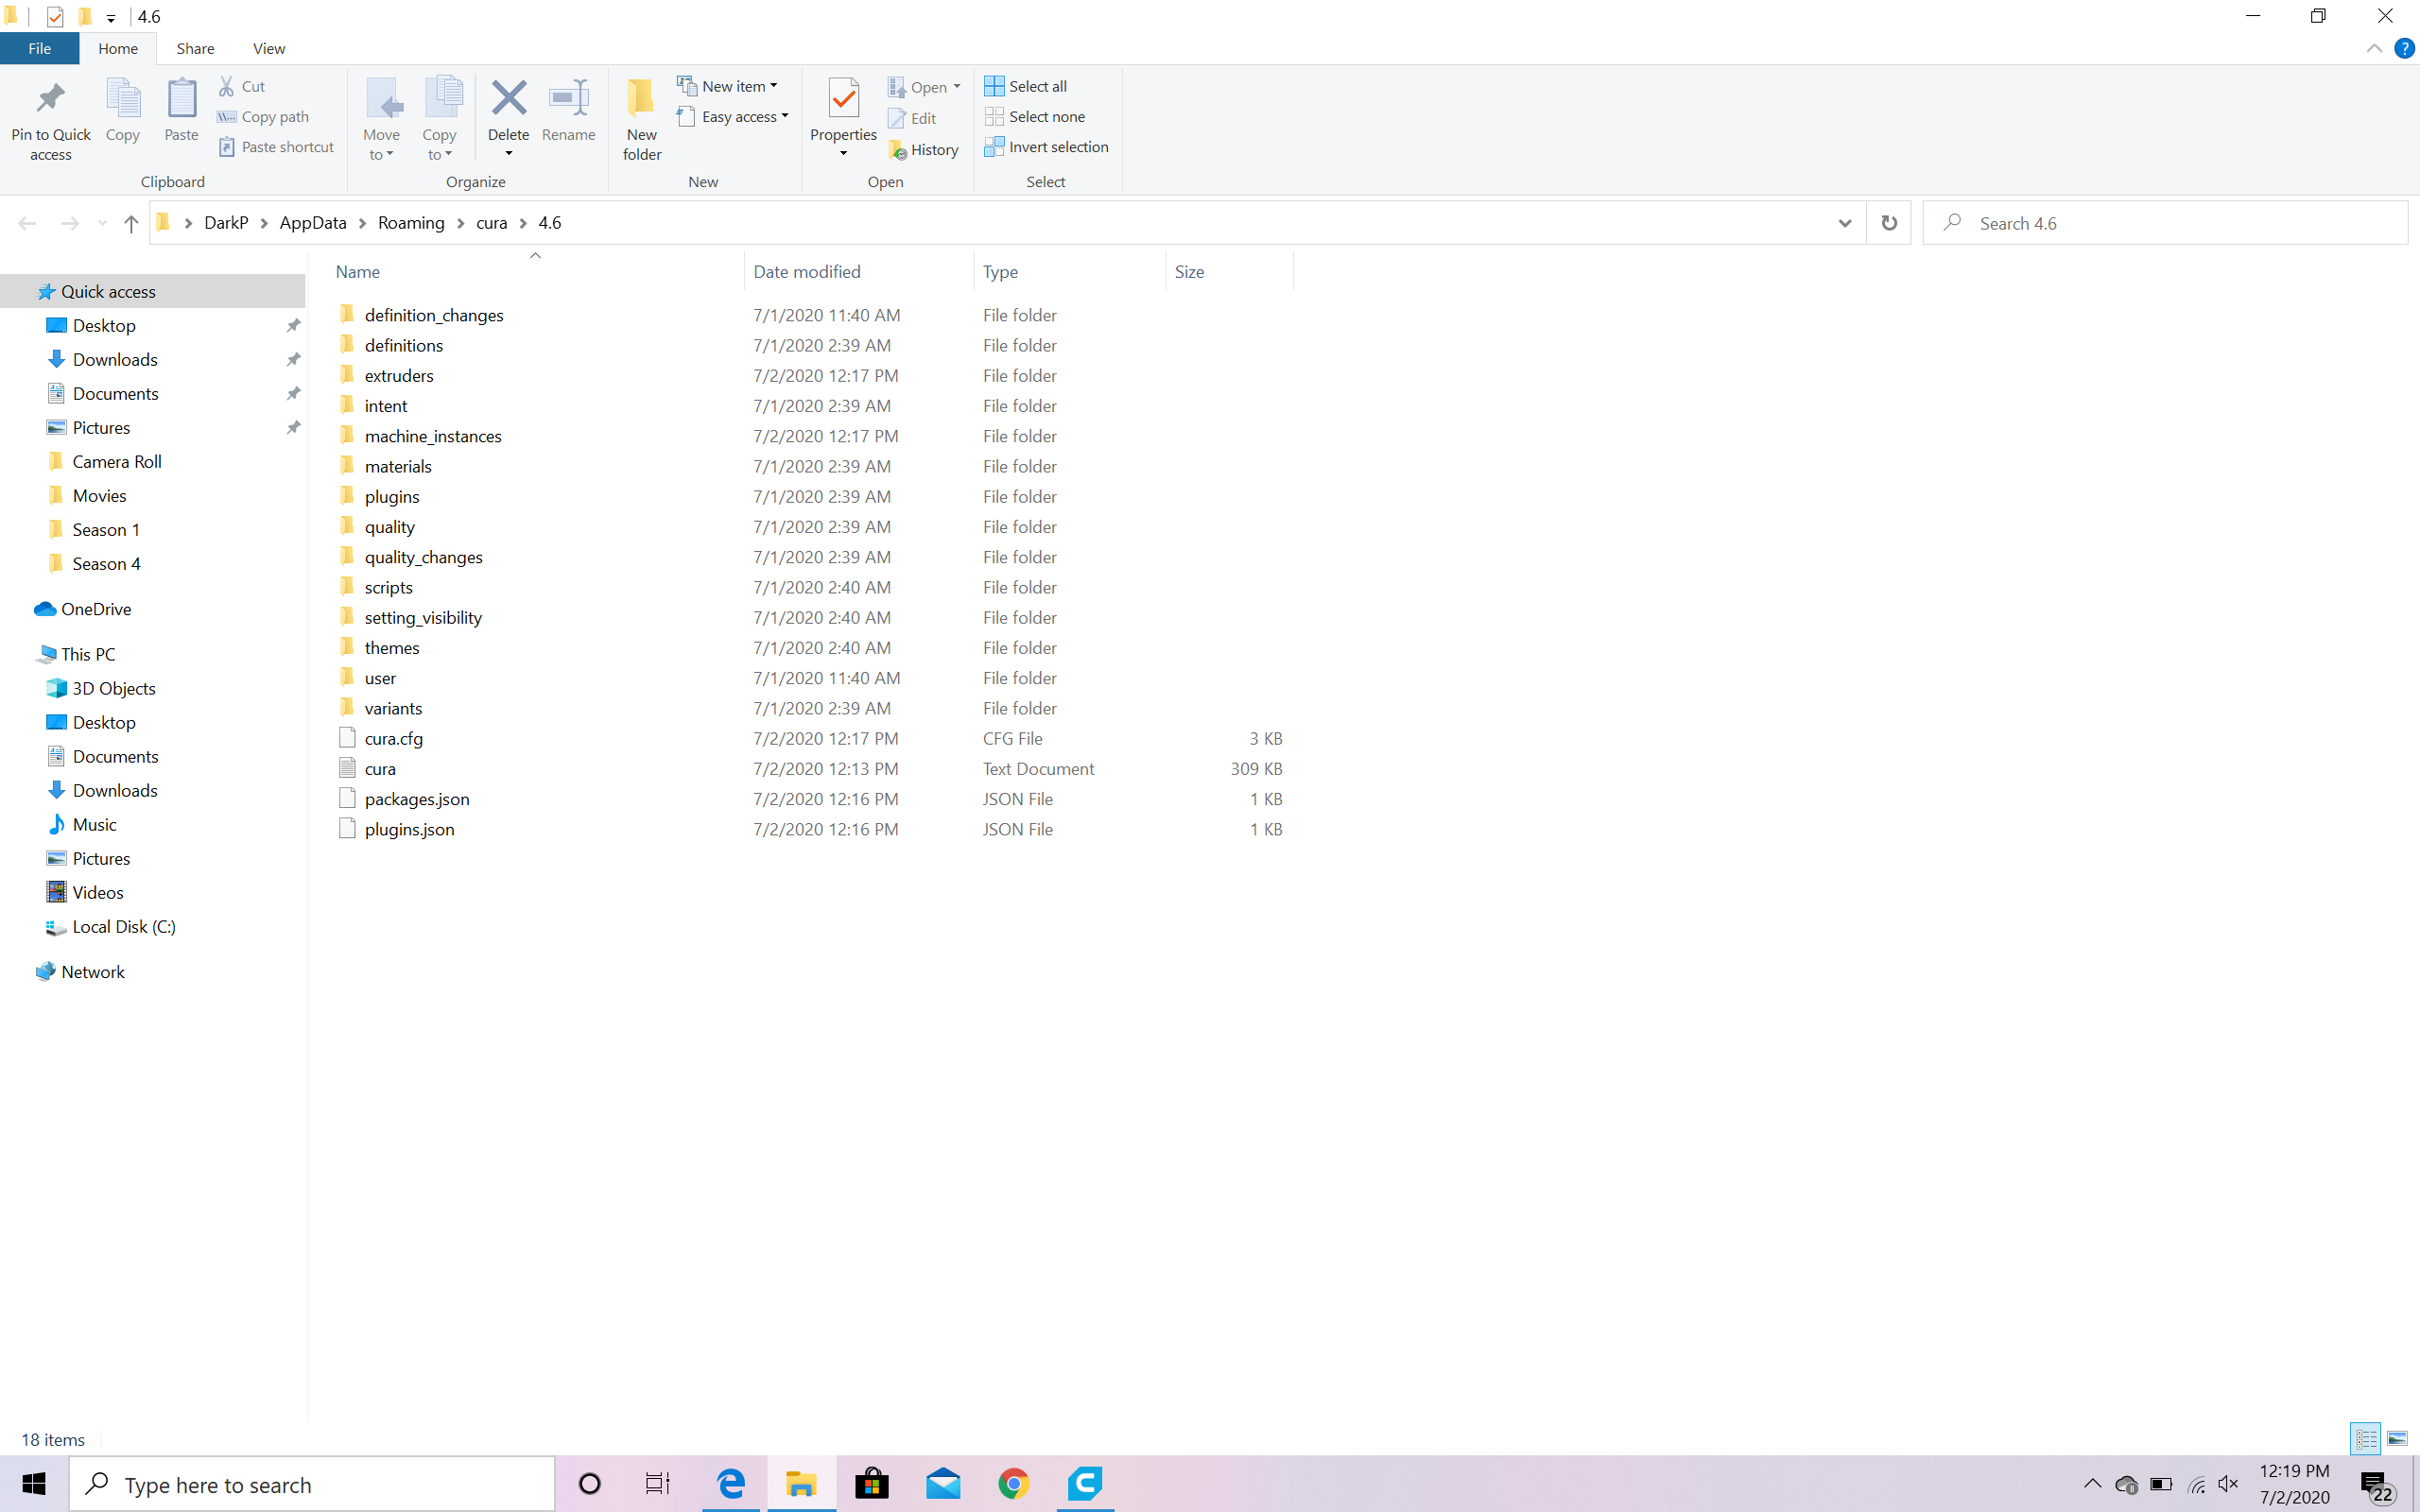
Task: Open the Share ribbon tab
Action: [195, 48]
